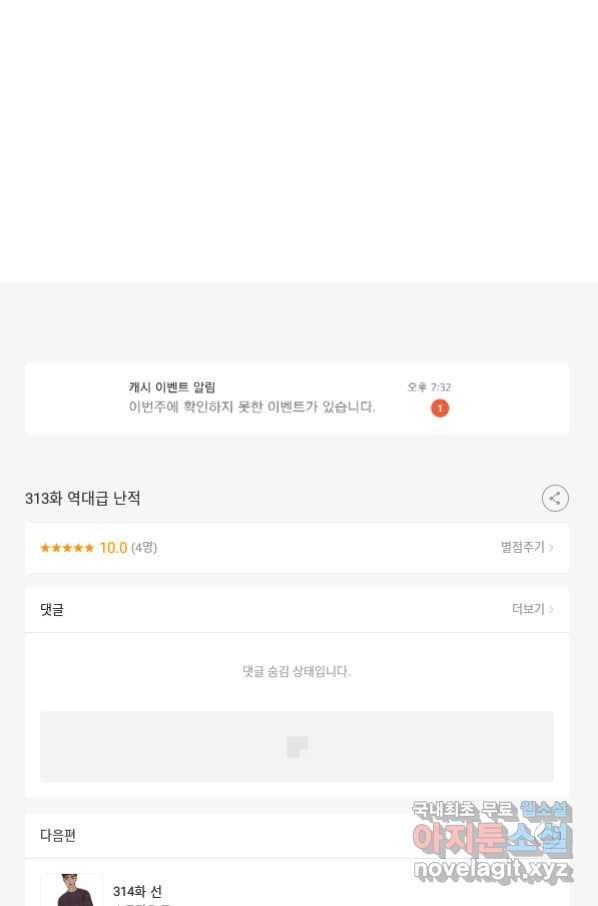The height and width of the screenshot is (906, 598).
Task: Click the (4명) rater count
Action: tap(144, 547)
